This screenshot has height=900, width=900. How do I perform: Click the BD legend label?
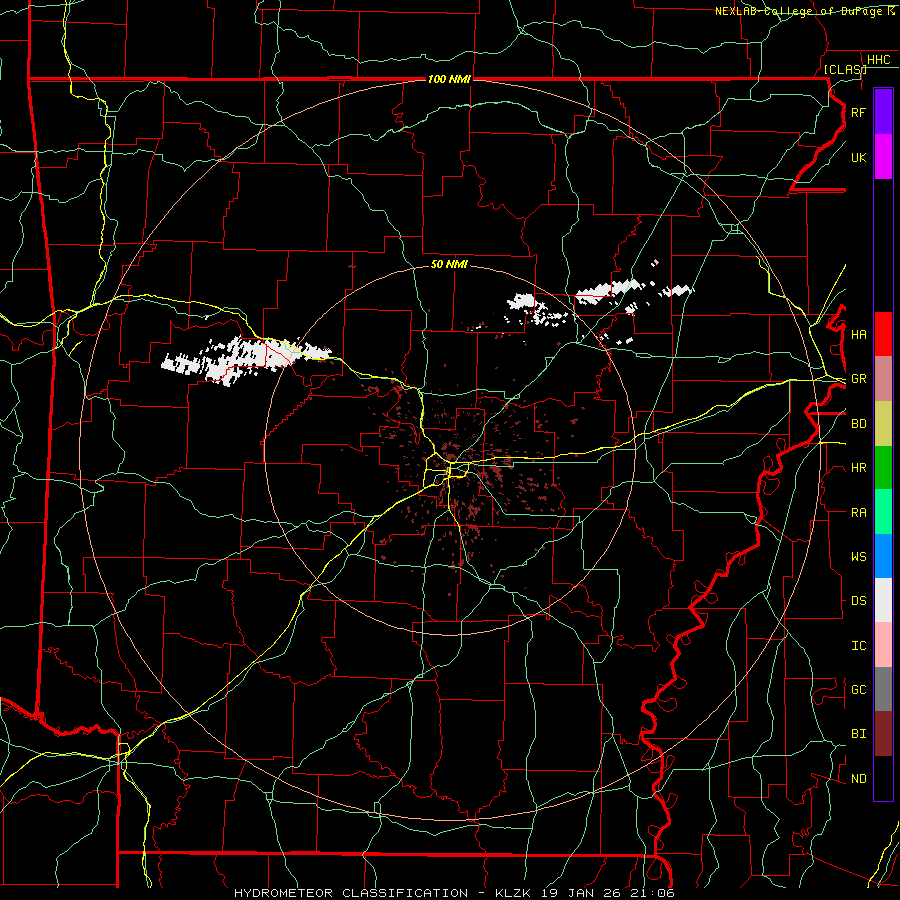coord(858,424)
